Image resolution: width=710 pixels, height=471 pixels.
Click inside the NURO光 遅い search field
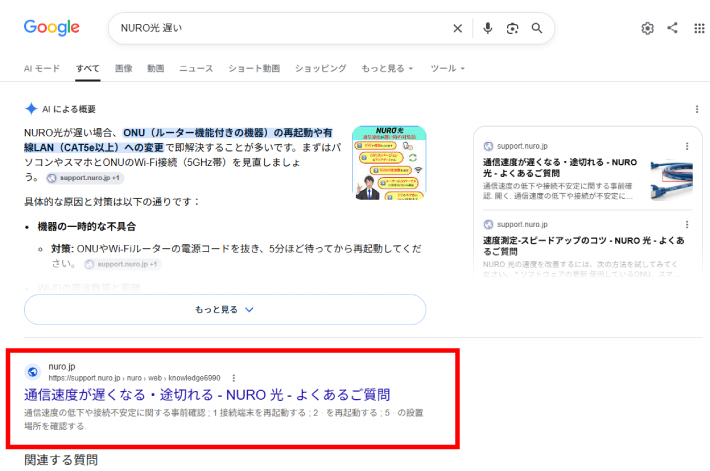281,28
